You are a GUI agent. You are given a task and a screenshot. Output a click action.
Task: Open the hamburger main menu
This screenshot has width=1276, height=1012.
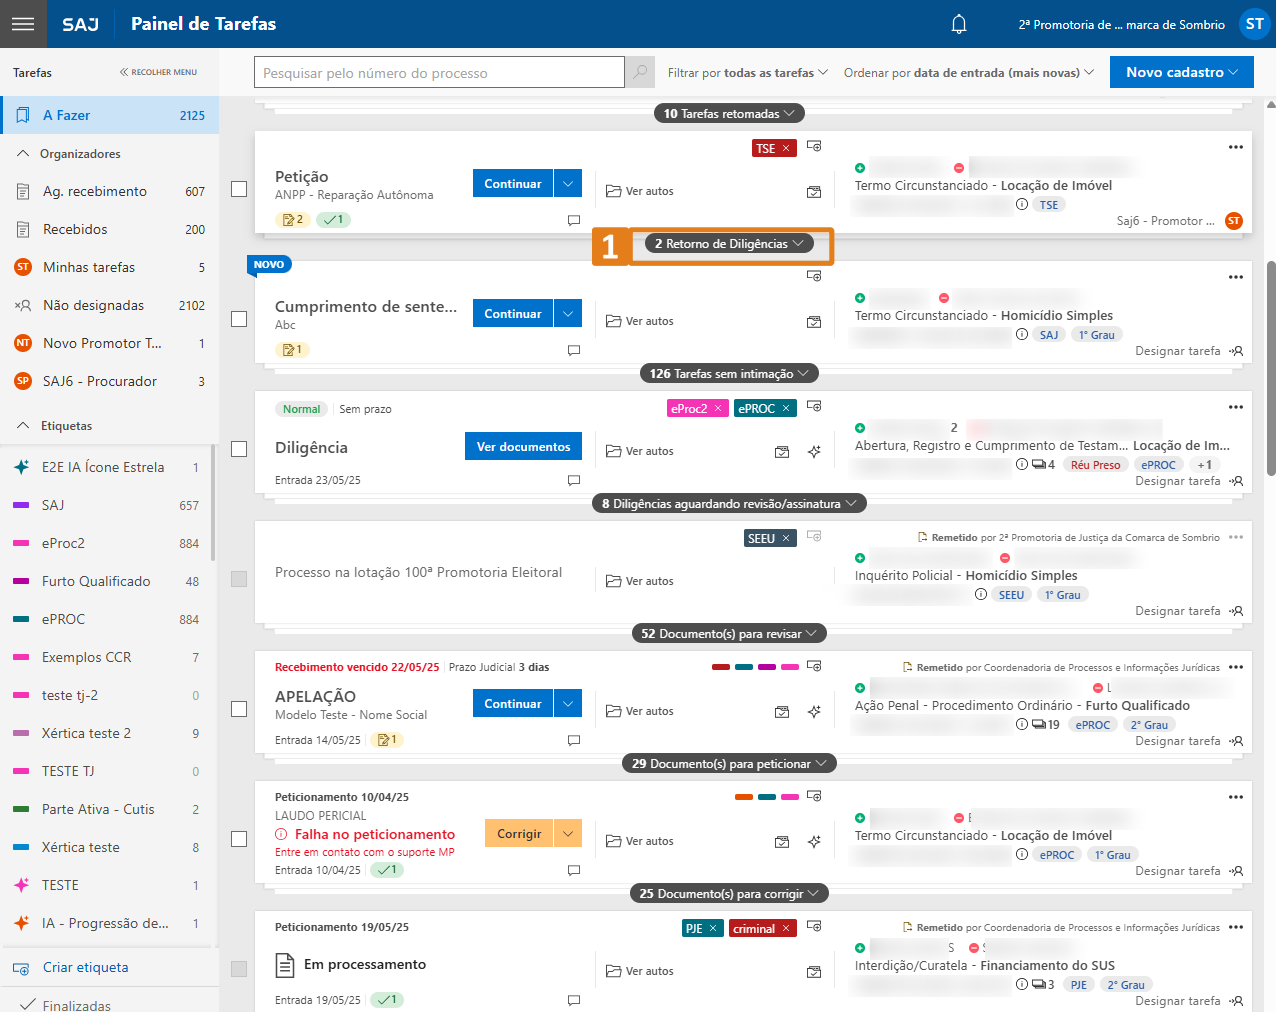pos(23,24)
